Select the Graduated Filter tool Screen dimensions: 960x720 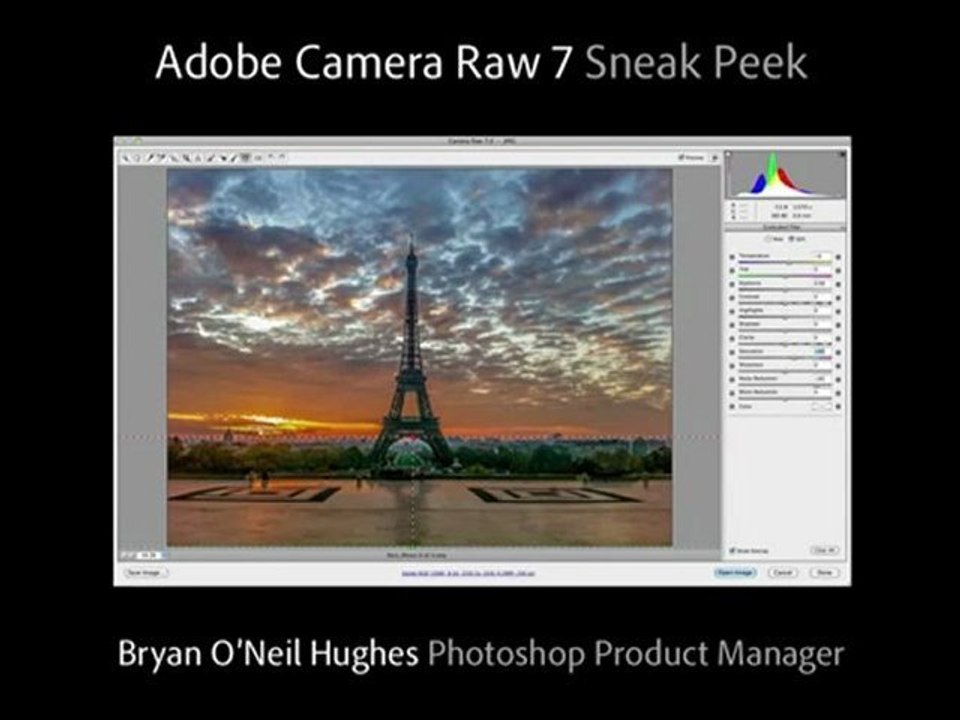[245, 157]
